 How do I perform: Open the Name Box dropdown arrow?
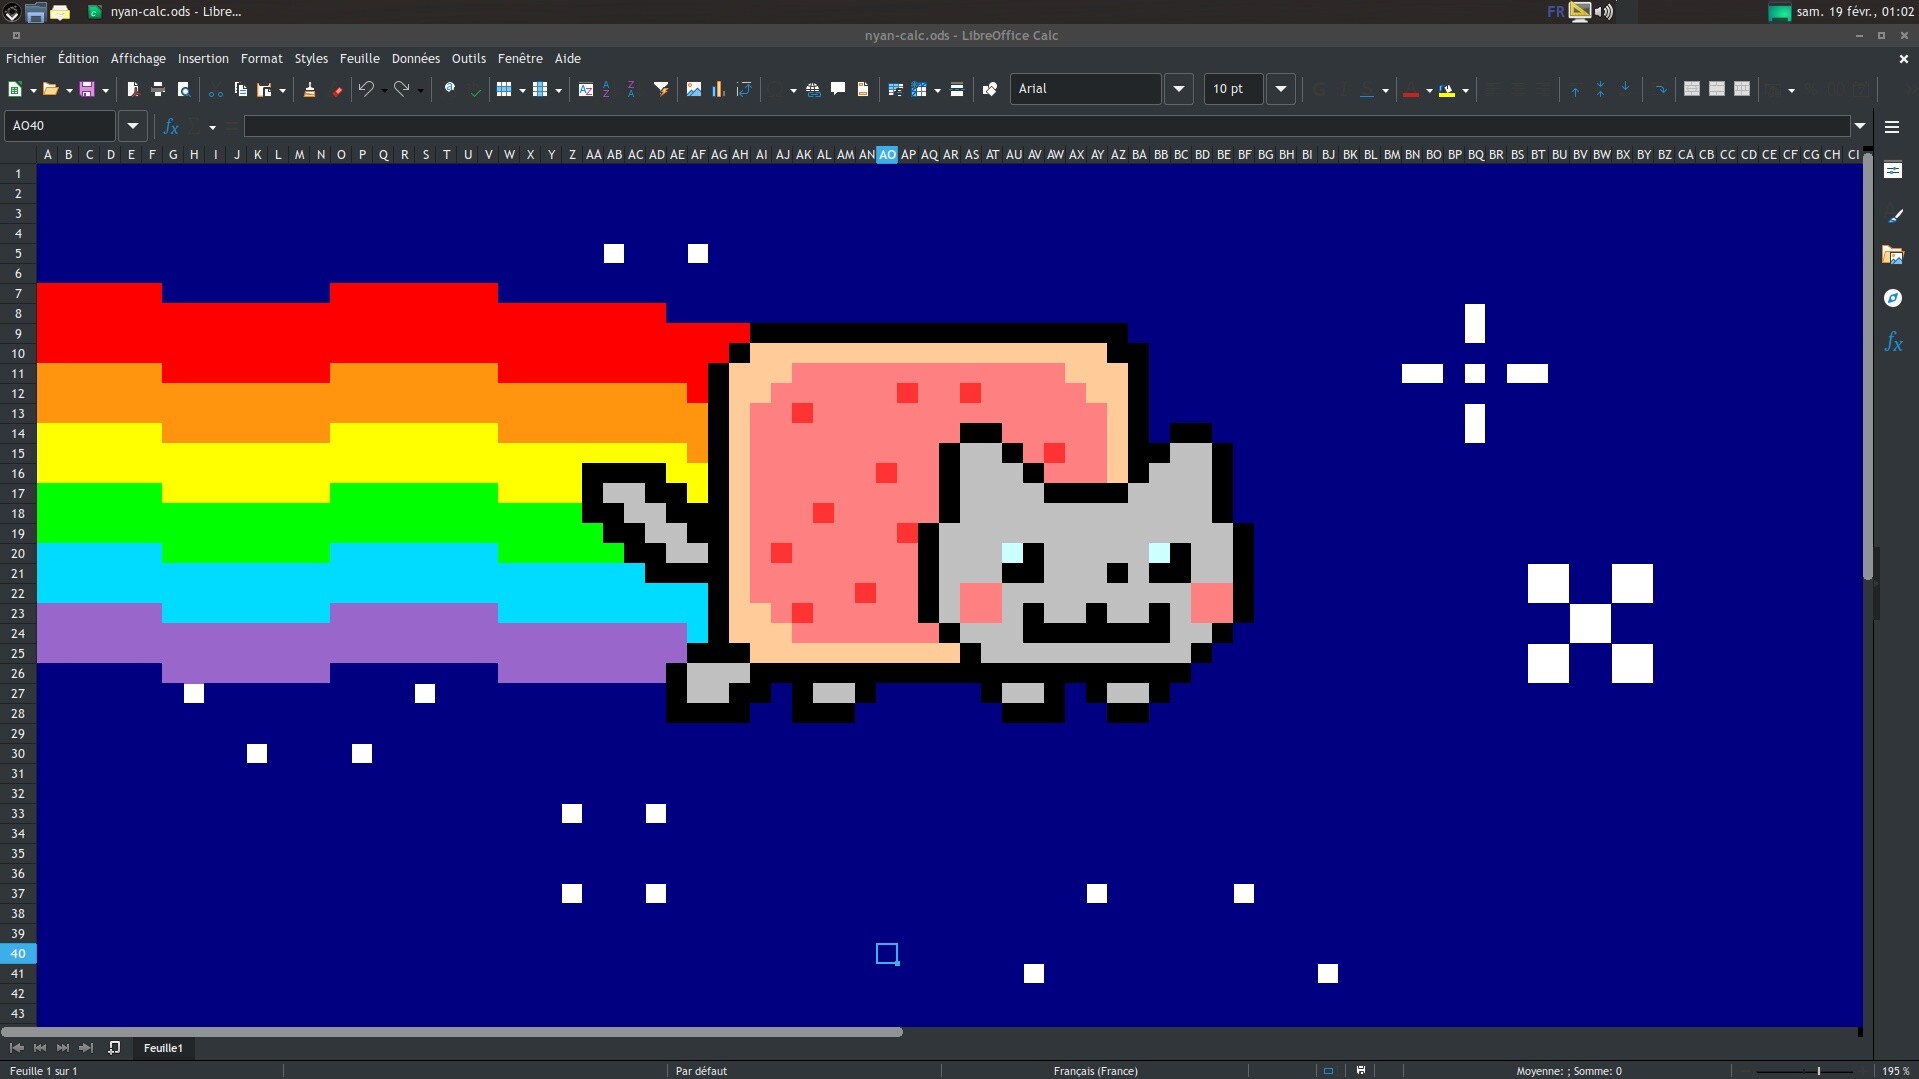tap(132, 126)
